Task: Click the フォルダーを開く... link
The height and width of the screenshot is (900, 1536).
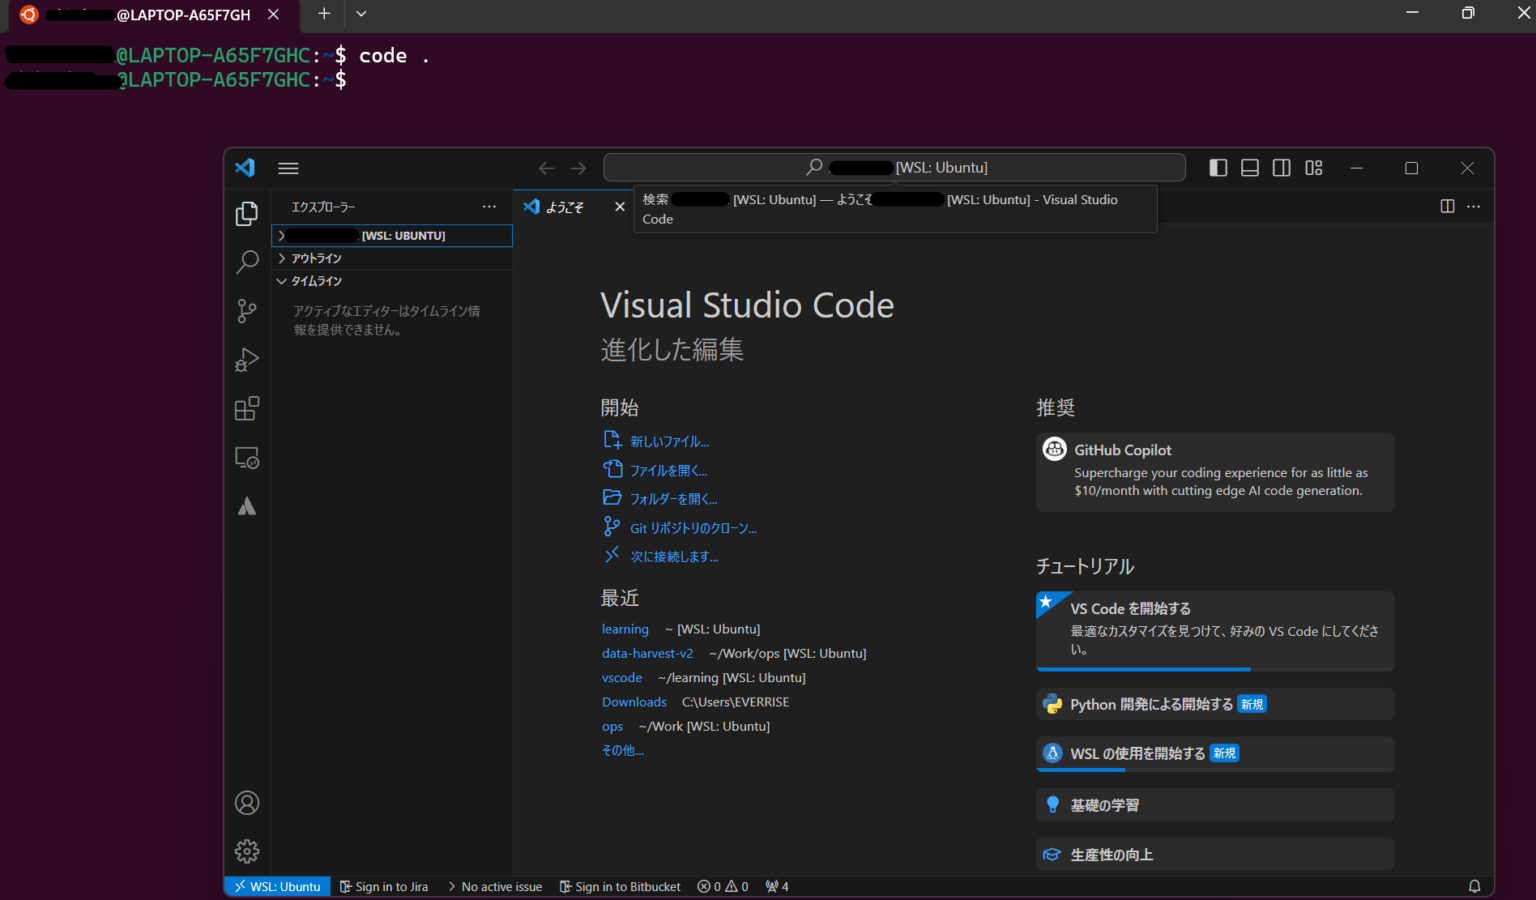Action: point(674,498)
